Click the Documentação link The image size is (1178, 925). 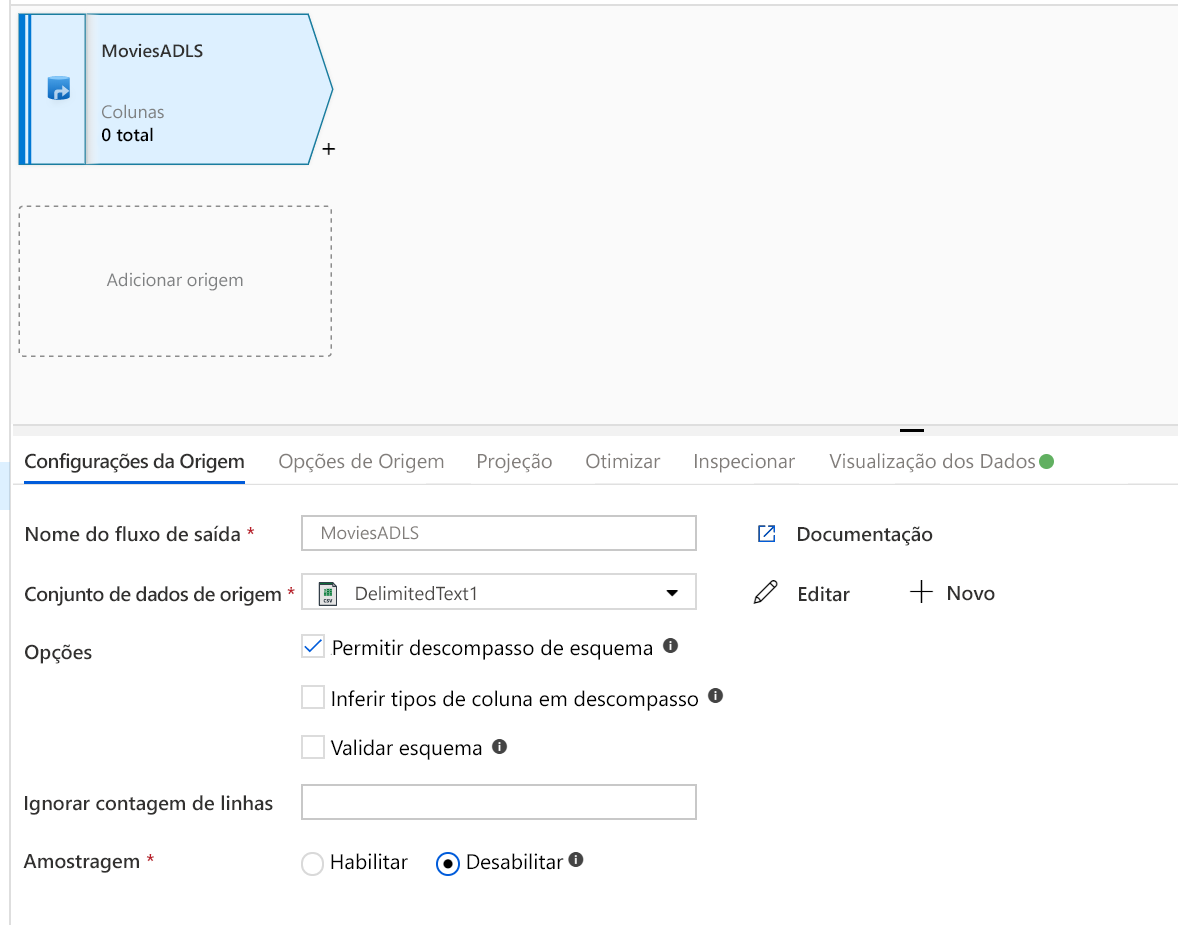pyautogui.click(x=864, y=533)
